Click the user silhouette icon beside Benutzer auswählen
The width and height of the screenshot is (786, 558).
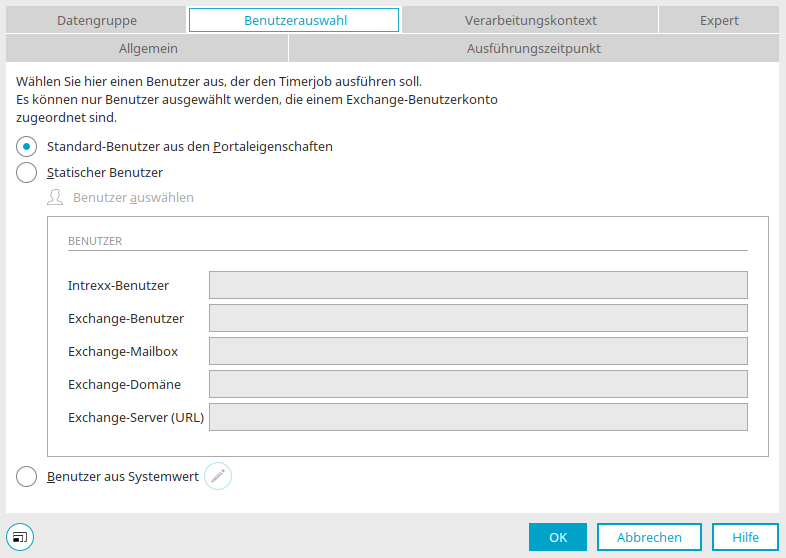coord(55,198)
